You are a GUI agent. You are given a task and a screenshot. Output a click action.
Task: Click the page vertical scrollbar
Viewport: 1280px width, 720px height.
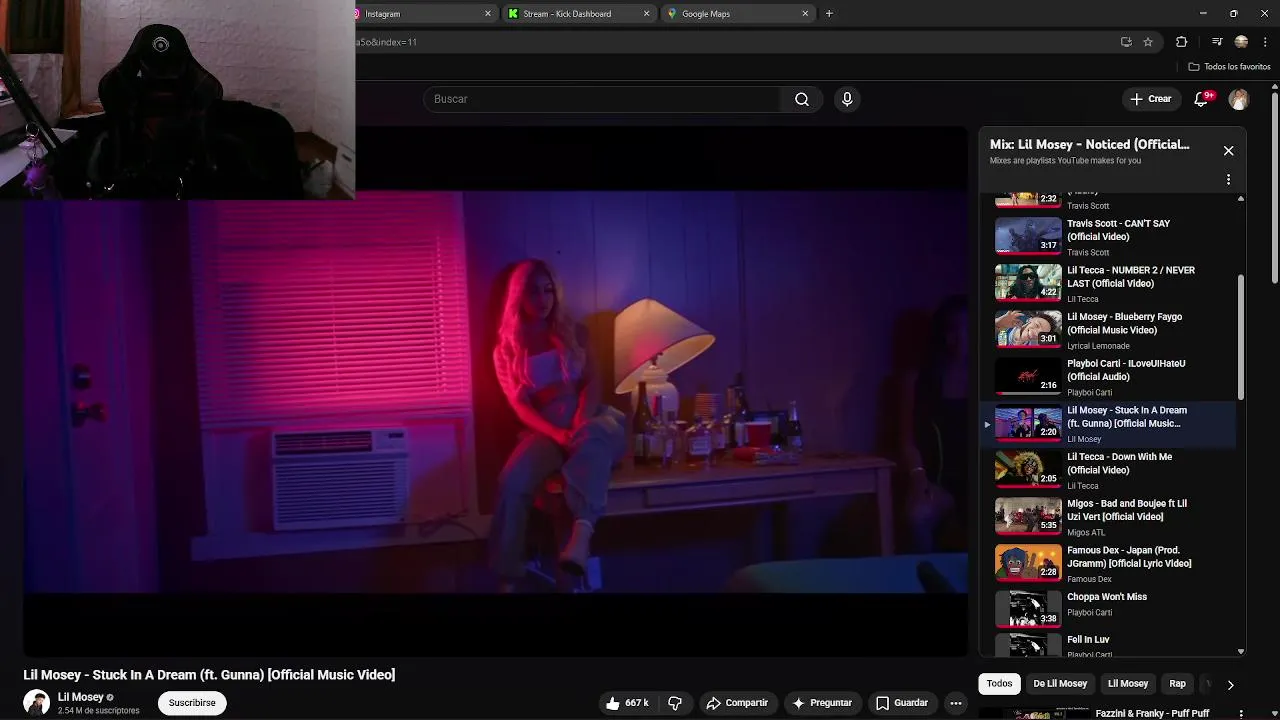pos(1274,190)
